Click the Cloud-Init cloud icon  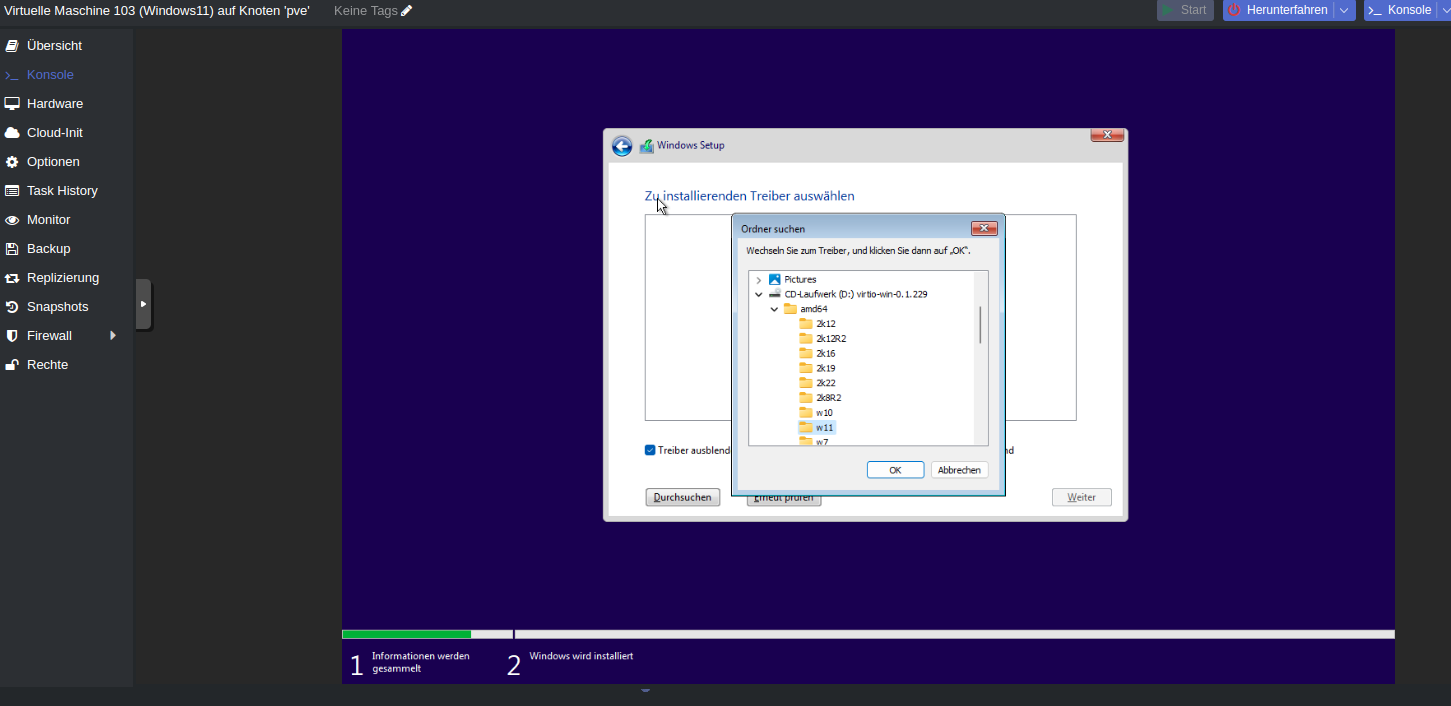12,133
